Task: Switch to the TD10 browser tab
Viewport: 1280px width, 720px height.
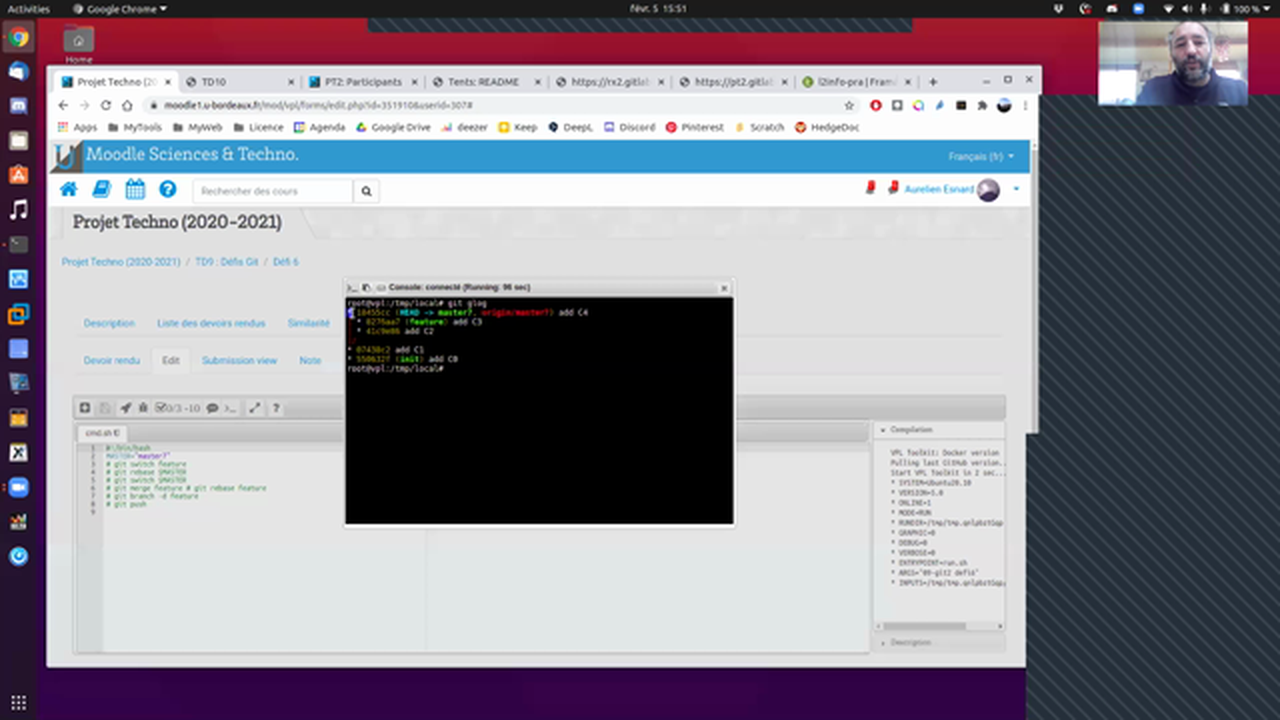Action: tap(238, 82)
